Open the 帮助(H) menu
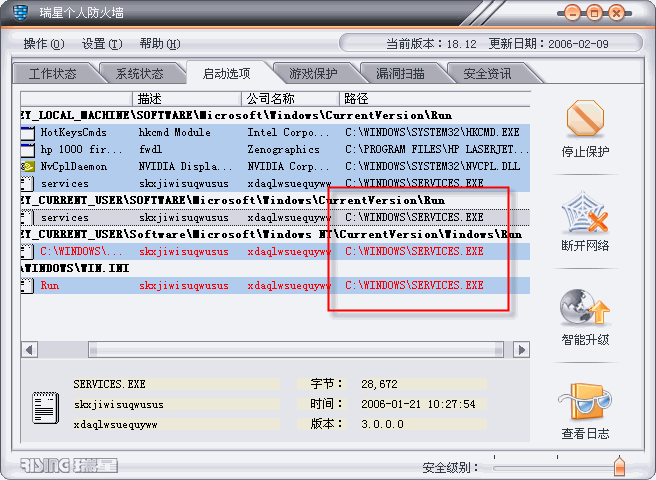This screenshot has width=656, height=480. click(x=160, y=44)
